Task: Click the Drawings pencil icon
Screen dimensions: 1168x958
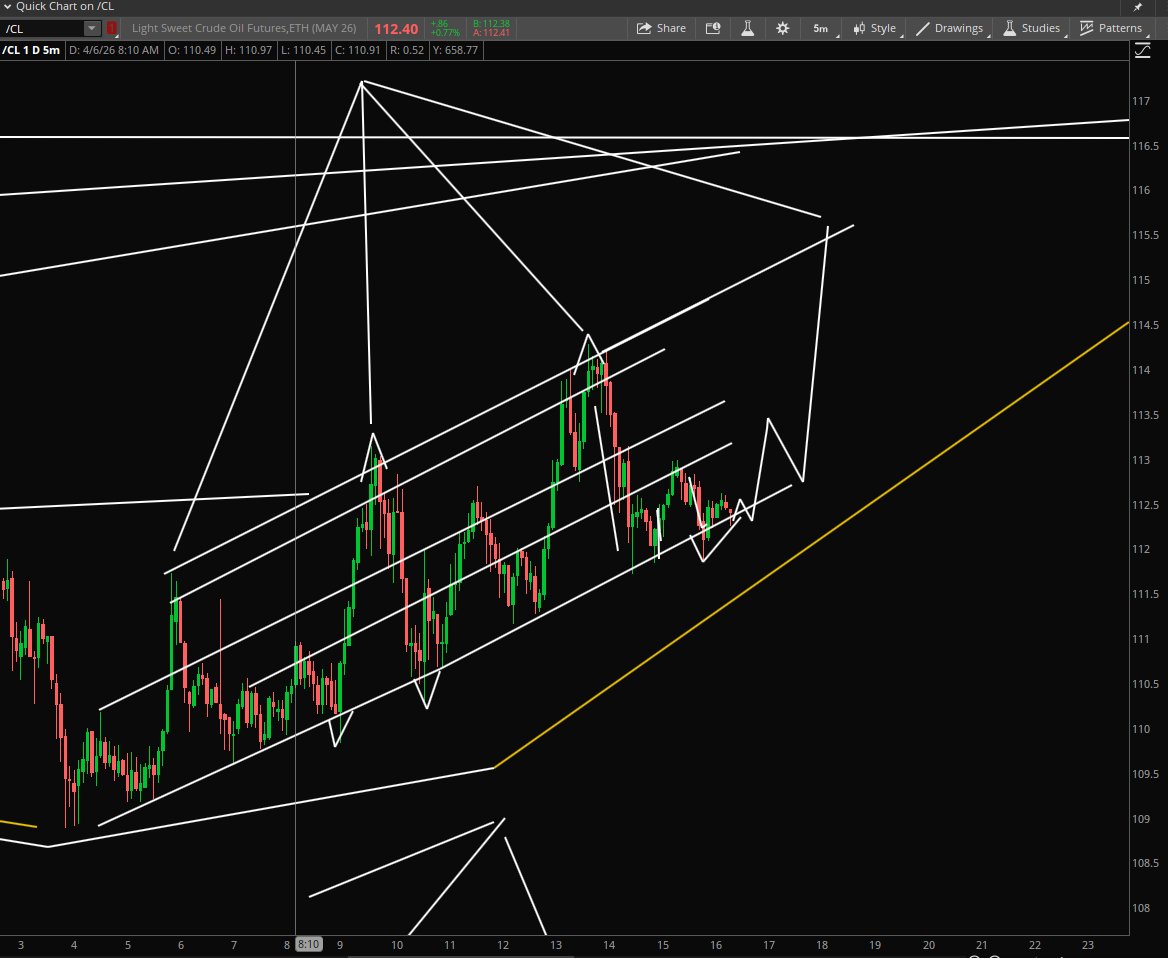Action: pyautogui.click(x=921, y=28)
